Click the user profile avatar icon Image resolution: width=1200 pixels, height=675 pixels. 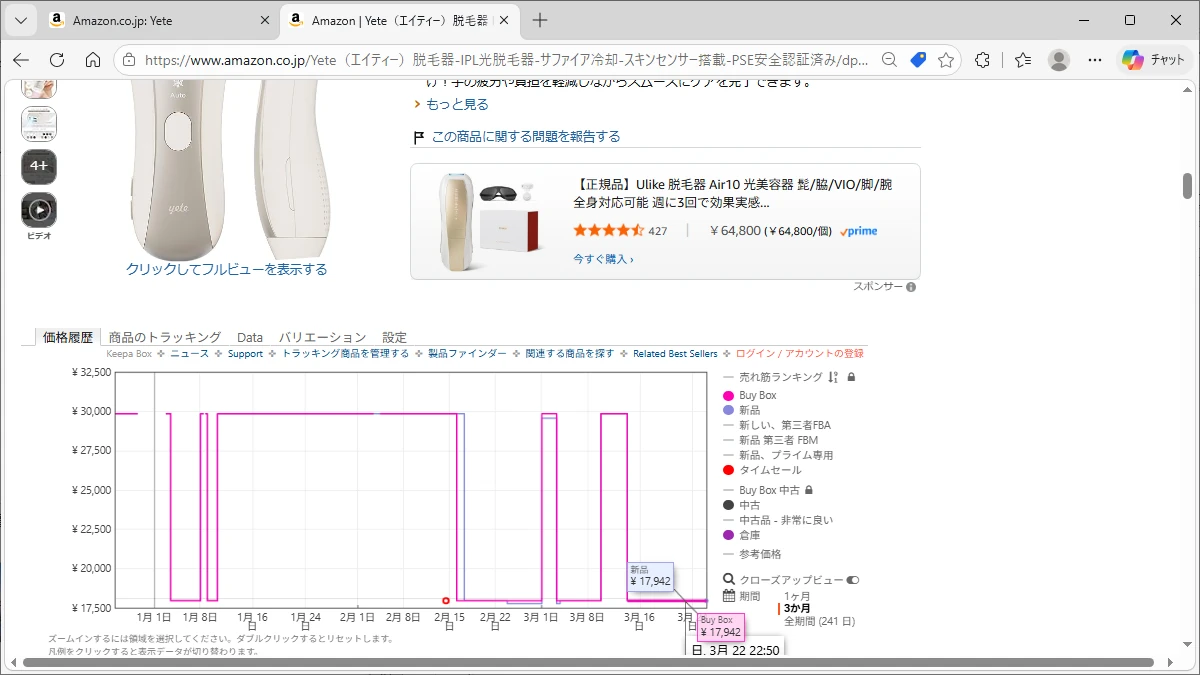pyautogui.click(x=1058, y=60)
